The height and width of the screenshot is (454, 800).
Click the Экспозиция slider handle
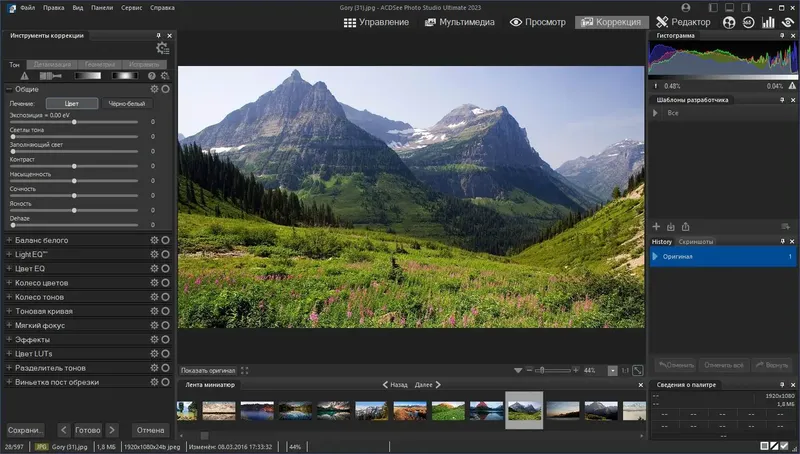[74, 122]
